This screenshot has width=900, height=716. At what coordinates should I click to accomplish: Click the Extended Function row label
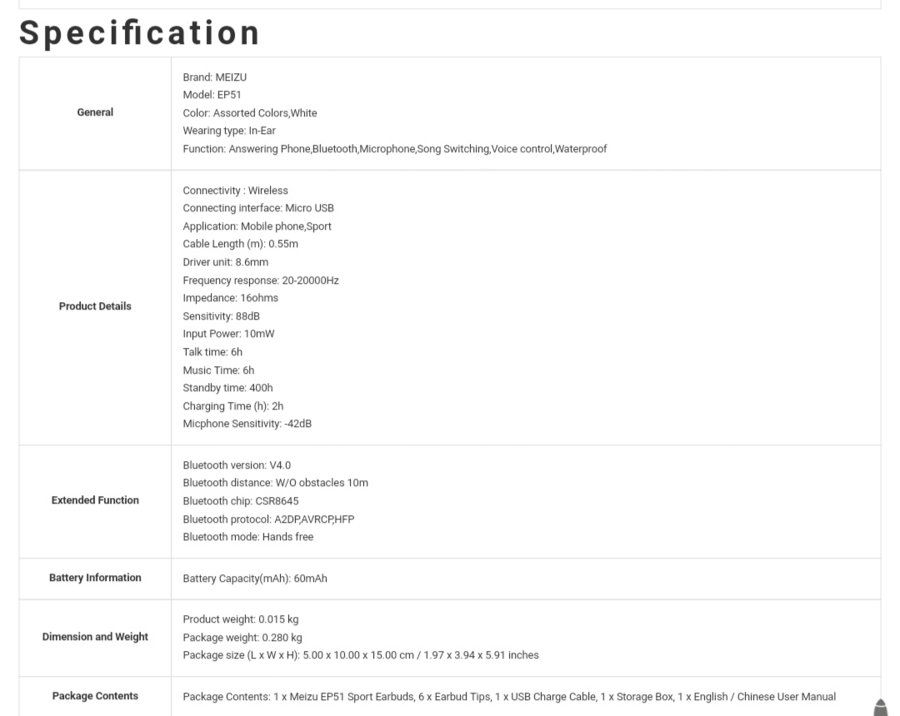(x=95, y=500)
